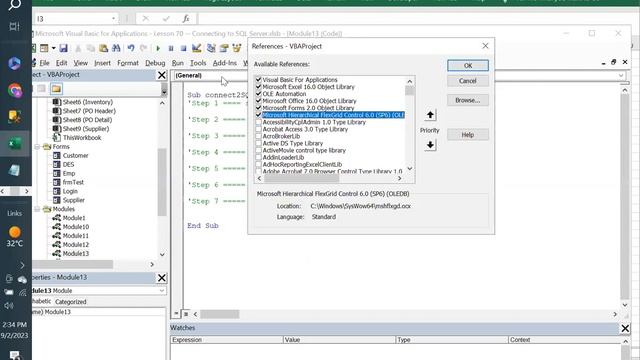The image size is (640, 360).
Task: Click the Reset stop icon
Action: point(184,49)
